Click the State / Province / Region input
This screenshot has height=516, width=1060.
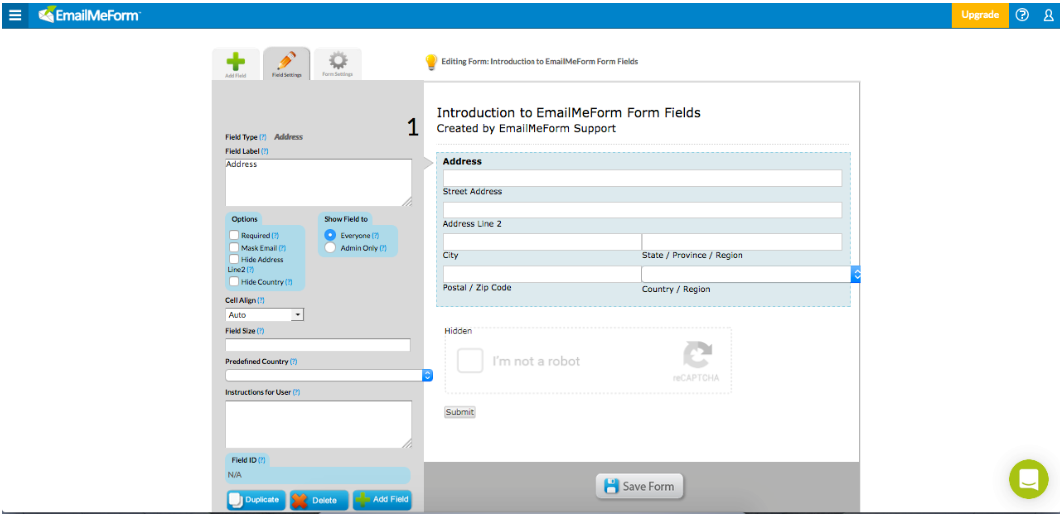coord(742,242)
